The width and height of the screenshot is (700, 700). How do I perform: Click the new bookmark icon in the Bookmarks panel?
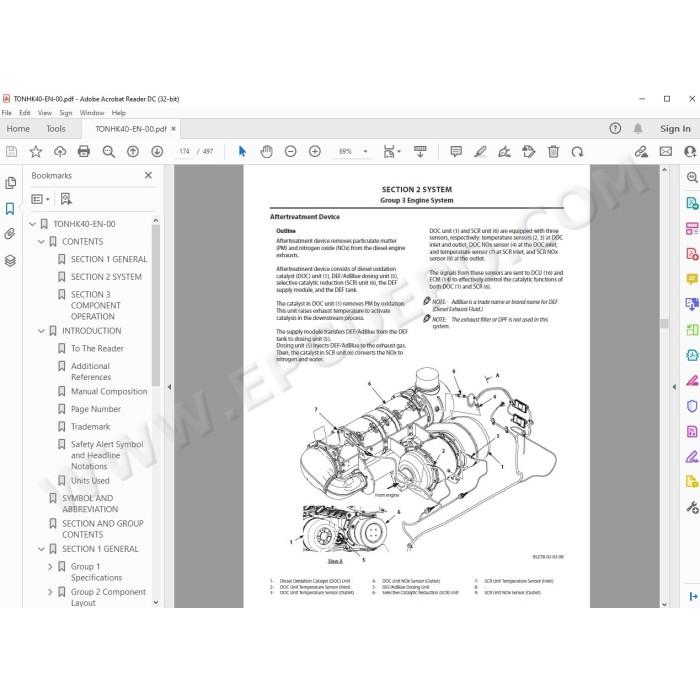(66, 199)
